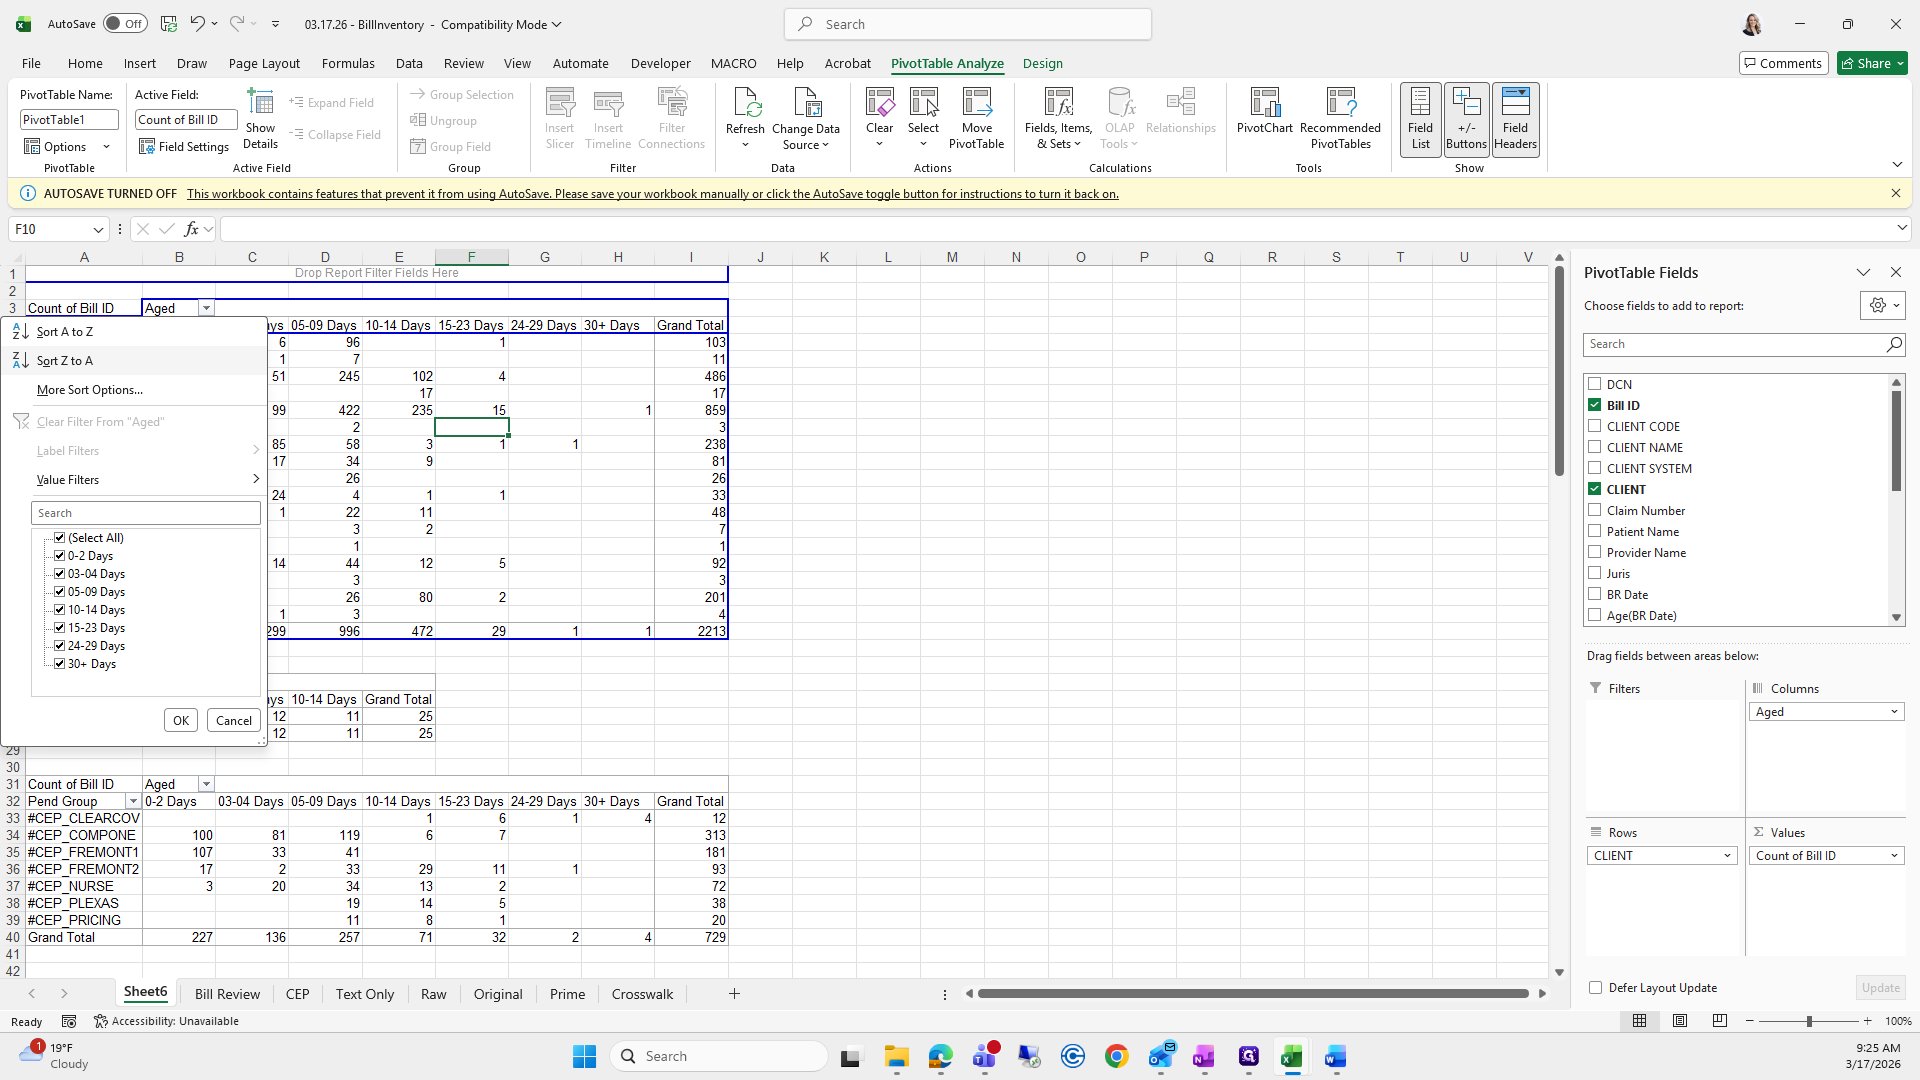Click the zoom slider handle in the status bar
The image size is (1920, 1080).
tap(1809, 1021)
